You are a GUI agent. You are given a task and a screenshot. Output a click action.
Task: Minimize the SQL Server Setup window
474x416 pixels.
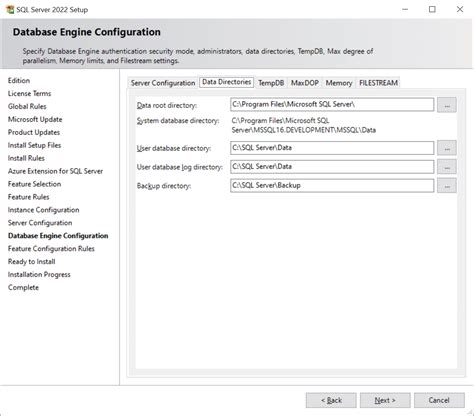[405, 9]
